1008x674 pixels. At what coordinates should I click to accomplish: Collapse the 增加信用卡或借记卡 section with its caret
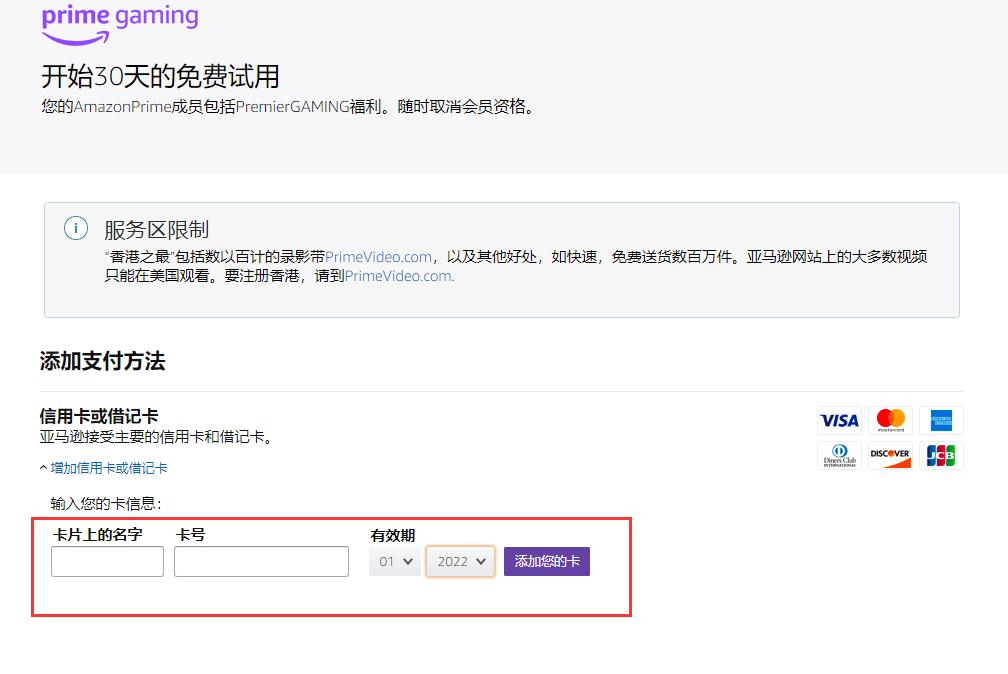coord(44,467)
